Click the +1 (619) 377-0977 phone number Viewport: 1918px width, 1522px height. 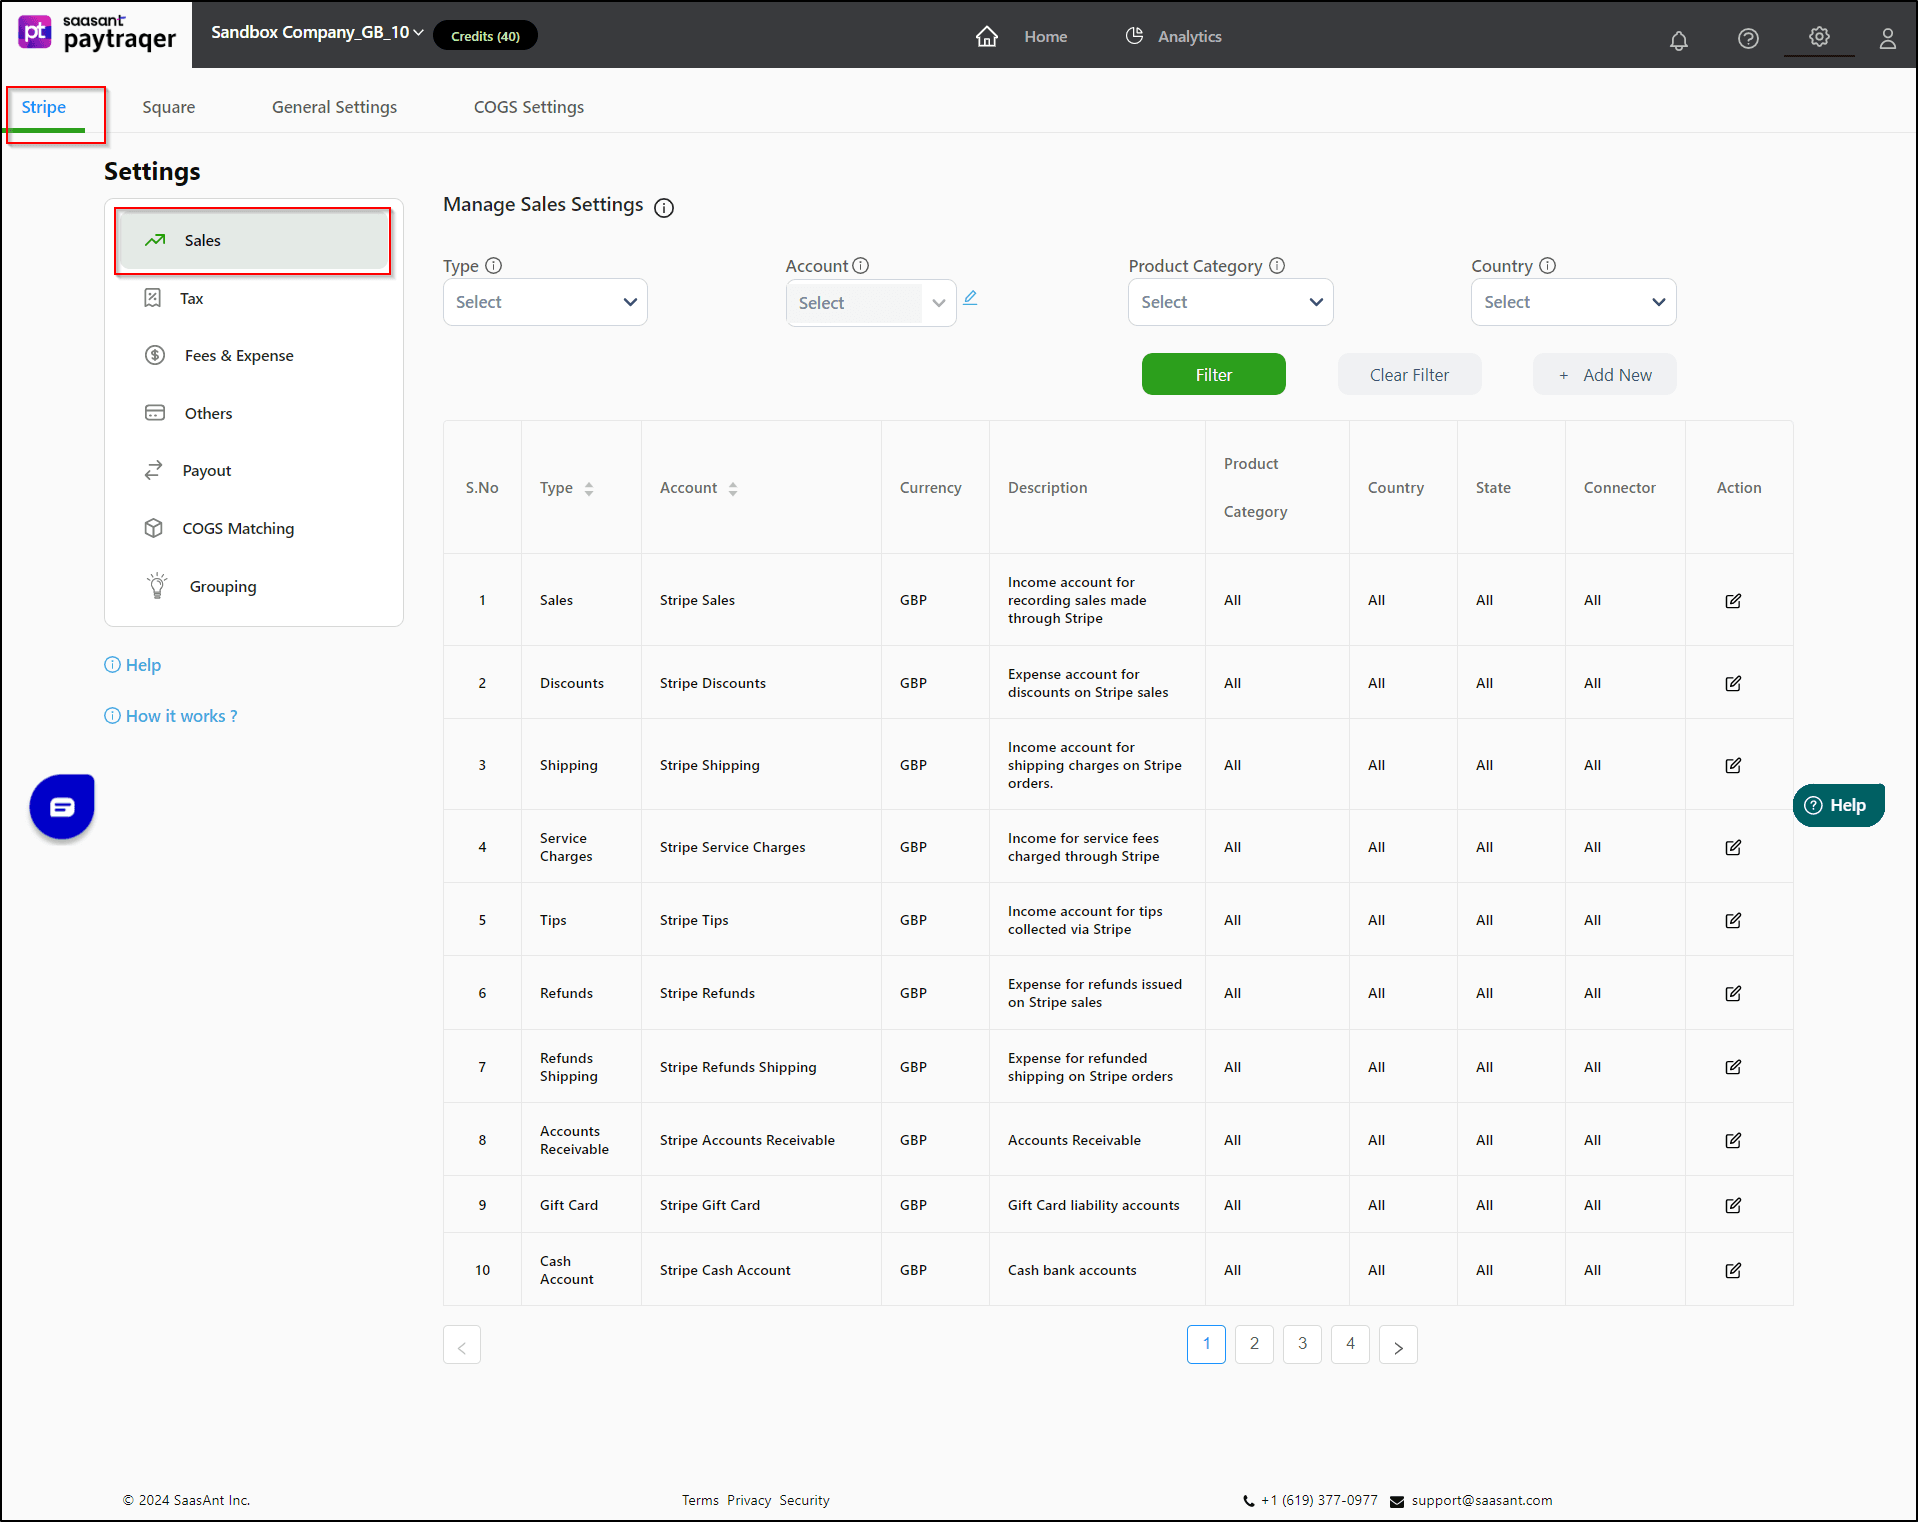tap(1319, 1500)
